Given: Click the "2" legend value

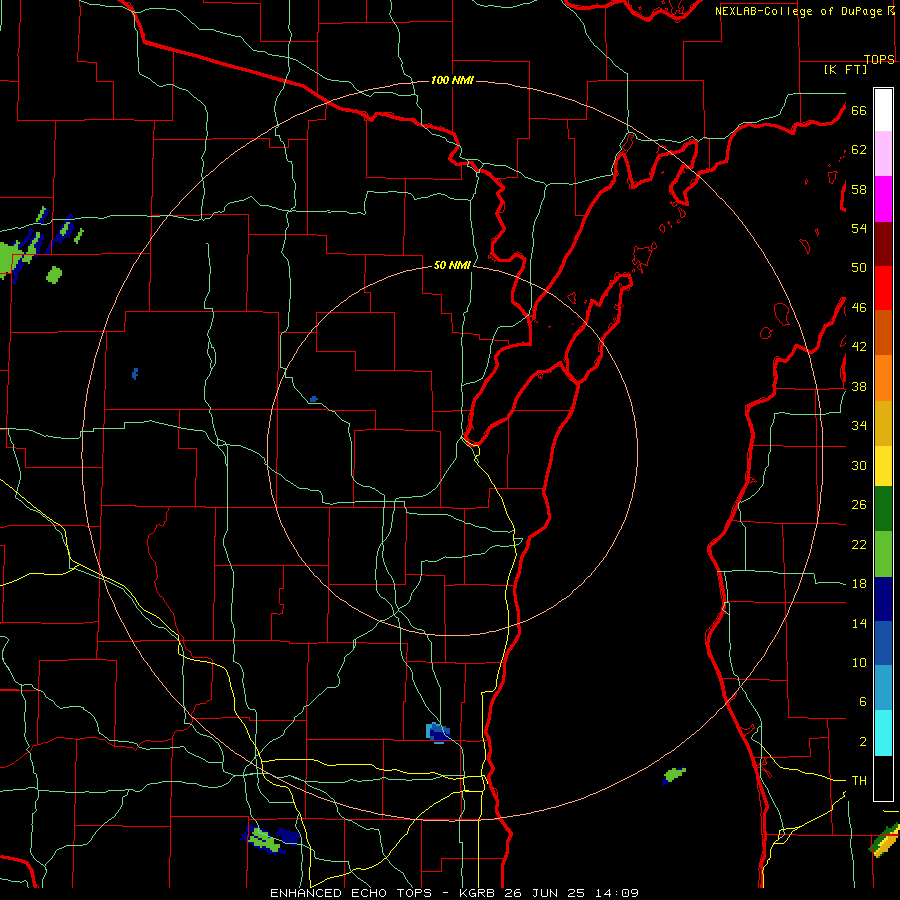Looking at the screenshot, I should pos(862,742).
